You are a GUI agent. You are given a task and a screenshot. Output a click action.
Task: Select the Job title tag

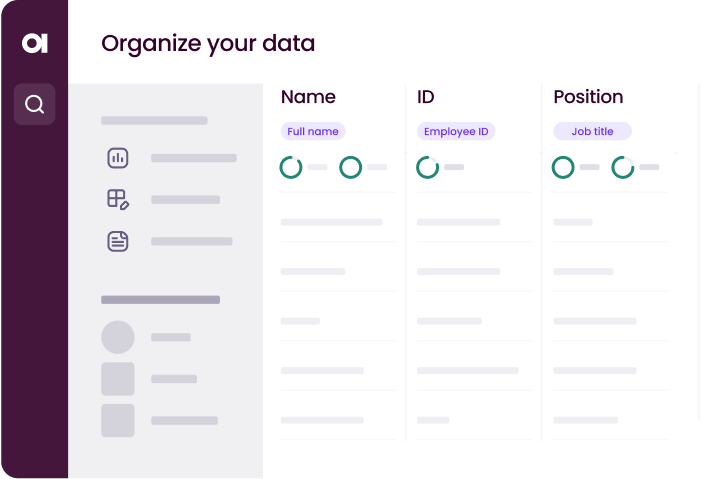coord(592,131)
